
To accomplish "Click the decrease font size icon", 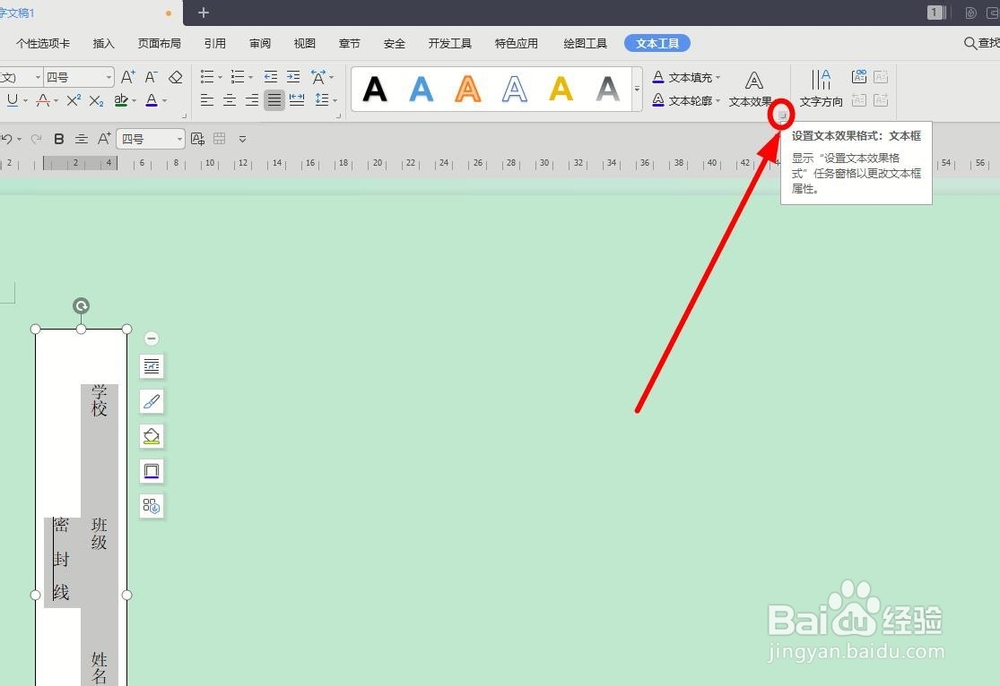I will [151, 77].
